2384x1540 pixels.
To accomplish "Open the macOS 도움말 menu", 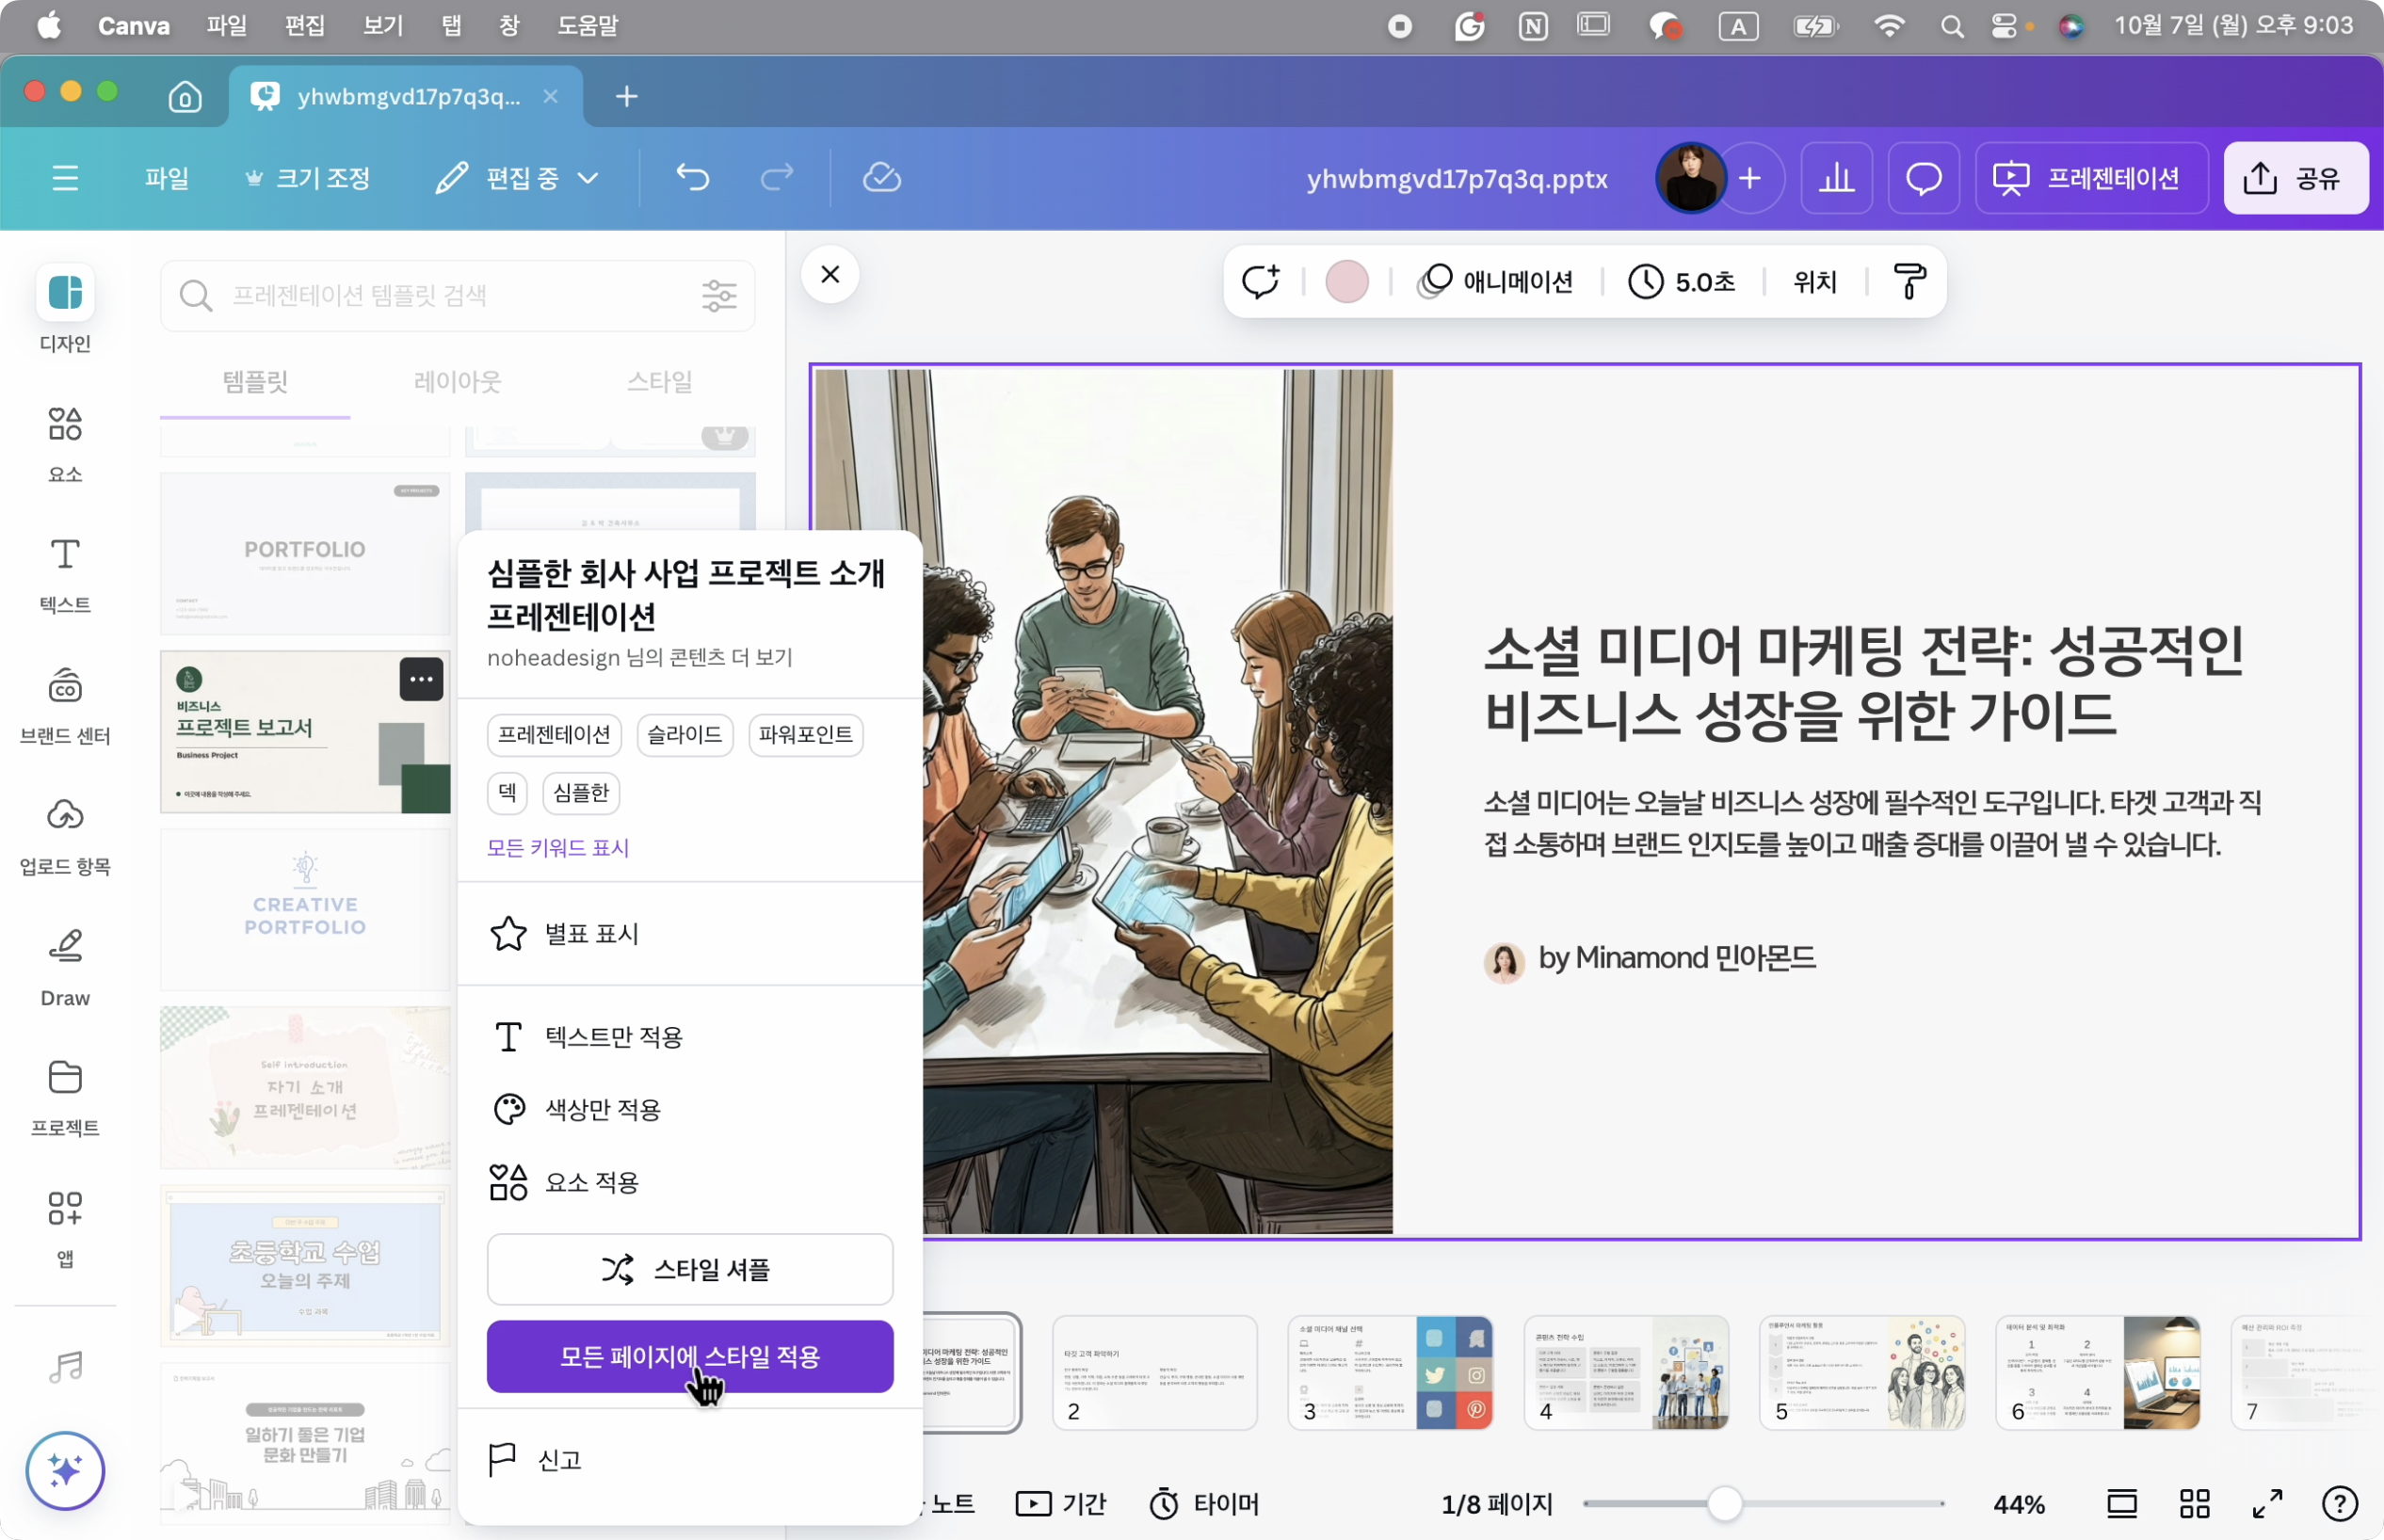I will (588, 25).
